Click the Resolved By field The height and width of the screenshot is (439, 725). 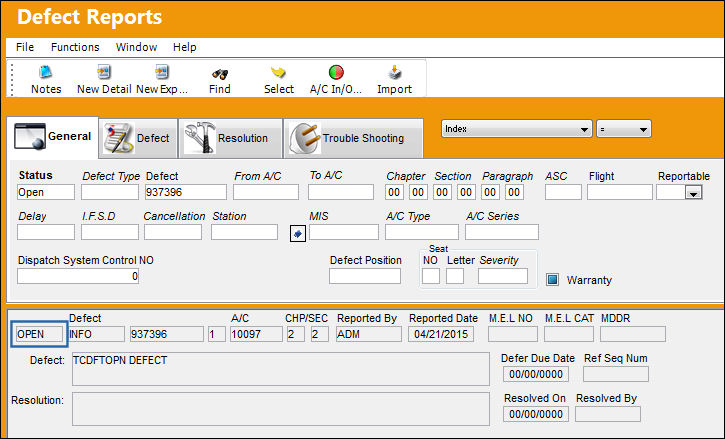tap(608, 414)
